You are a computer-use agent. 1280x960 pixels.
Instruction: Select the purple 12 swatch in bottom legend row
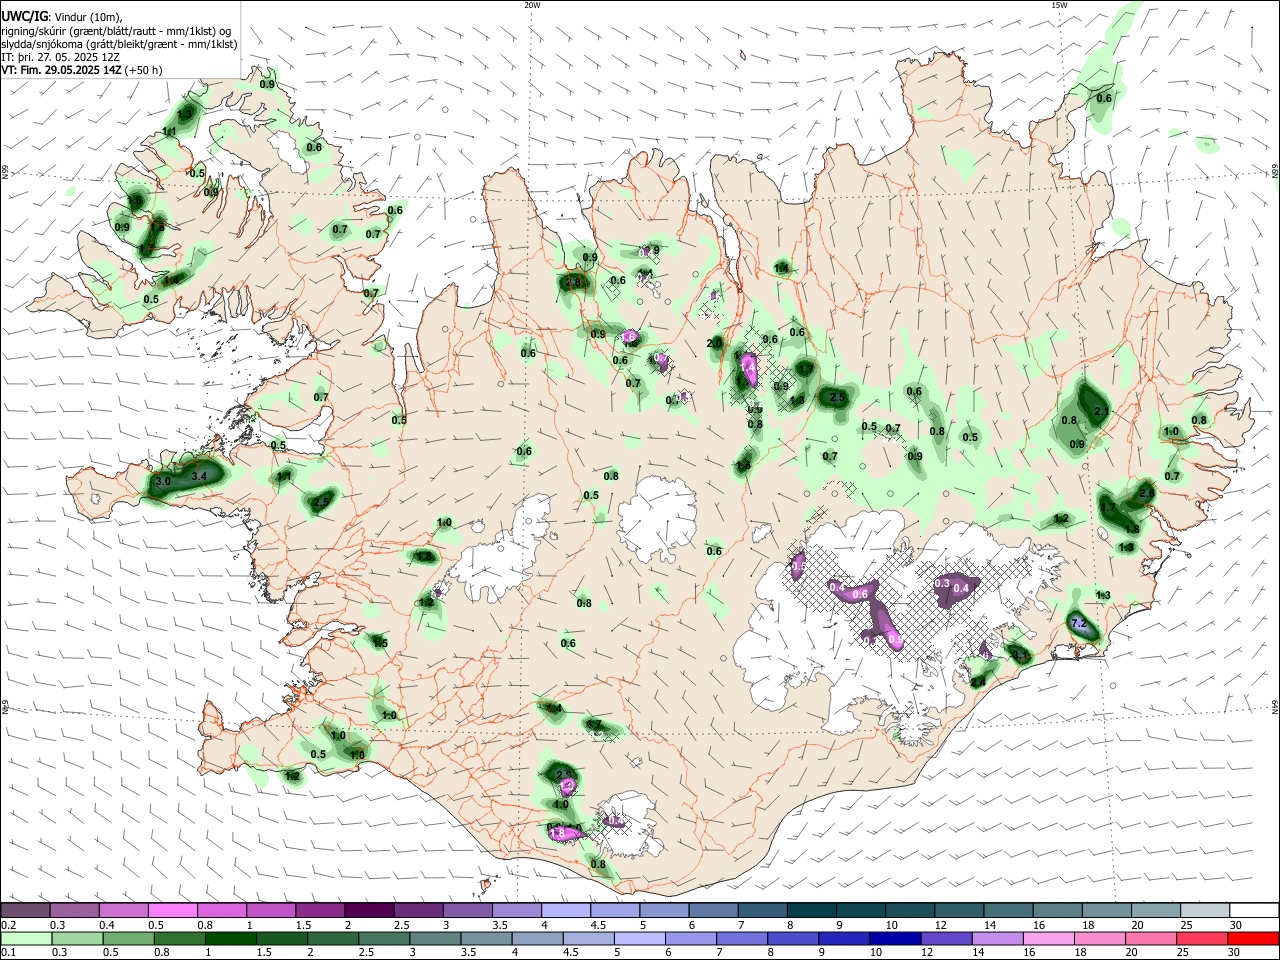click(946, 939)
